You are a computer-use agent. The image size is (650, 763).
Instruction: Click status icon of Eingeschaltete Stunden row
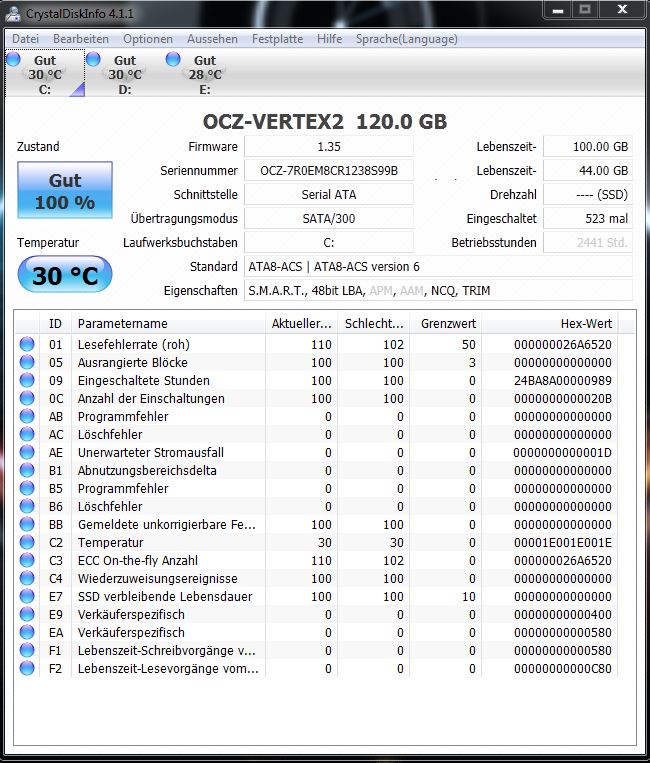[x=27, y=380]
